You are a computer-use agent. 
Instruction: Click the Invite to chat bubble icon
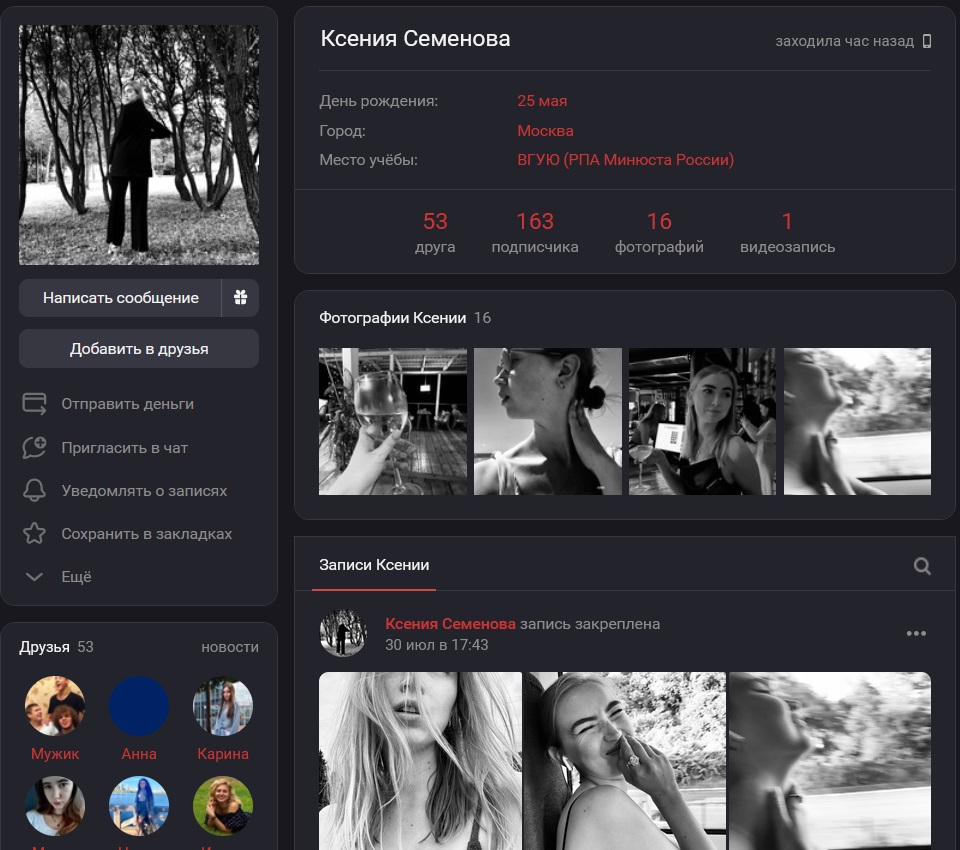tap(34, 448)
